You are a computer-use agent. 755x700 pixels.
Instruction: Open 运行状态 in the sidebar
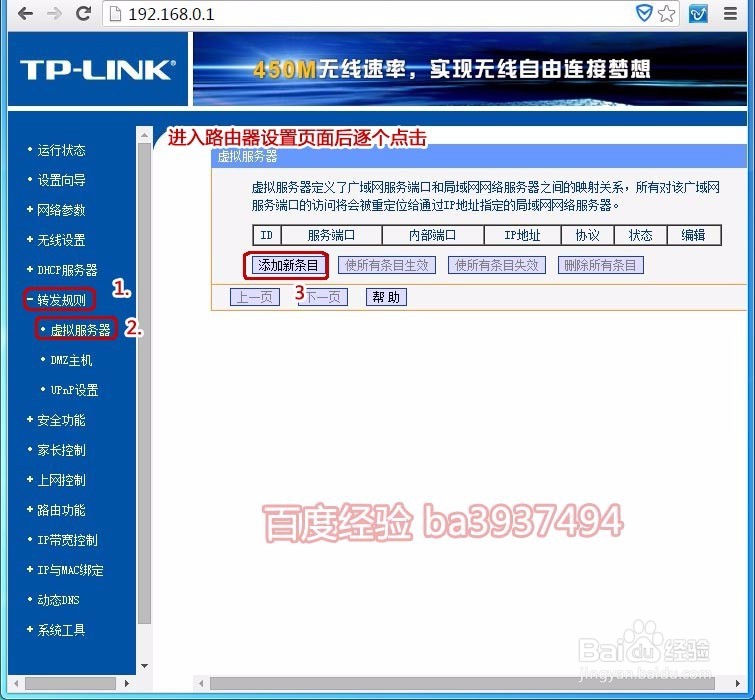pyautogui.click(x=61, y=150)
